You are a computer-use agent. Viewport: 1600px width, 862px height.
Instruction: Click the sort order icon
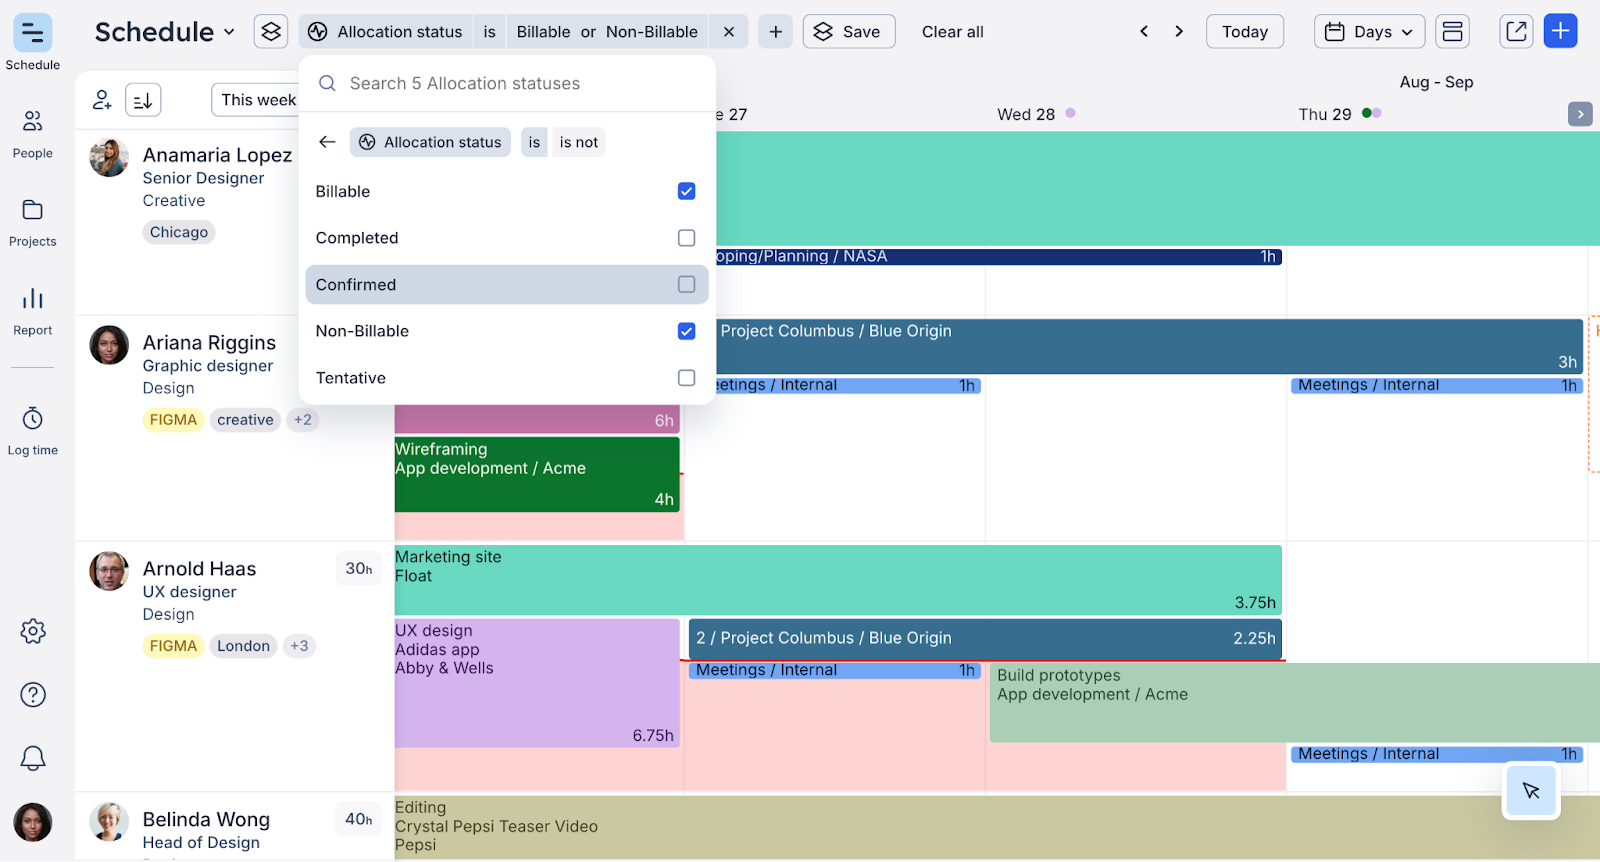click(x=143, y=100)
